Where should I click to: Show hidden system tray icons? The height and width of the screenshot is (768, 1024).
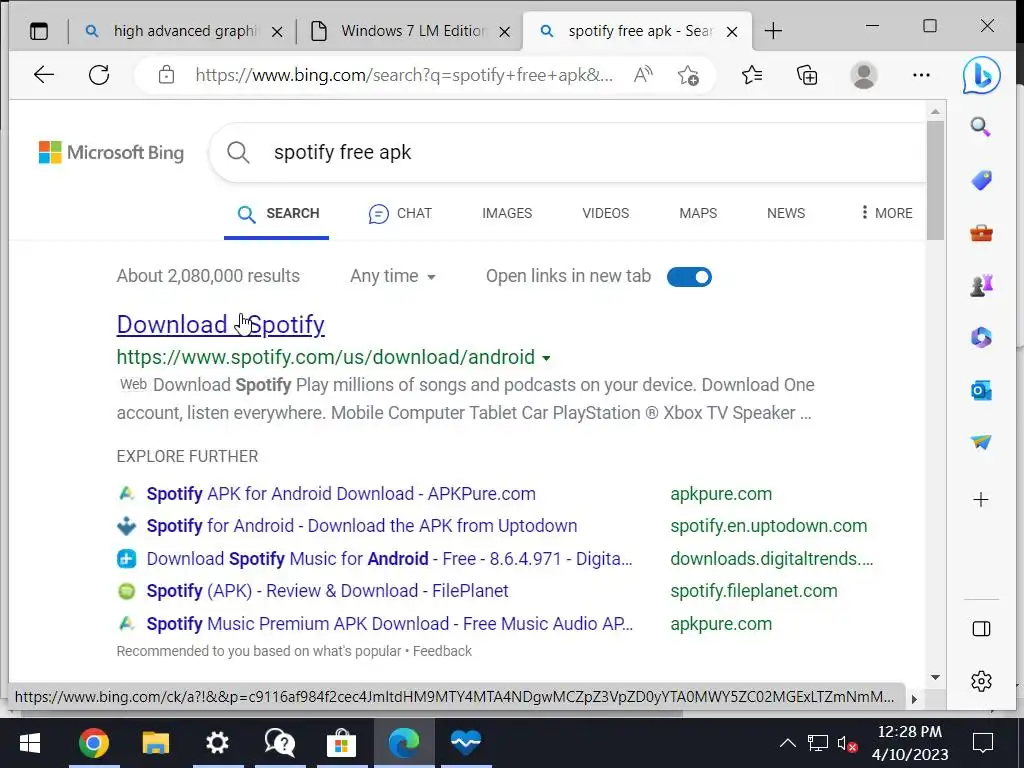(788, 743)
